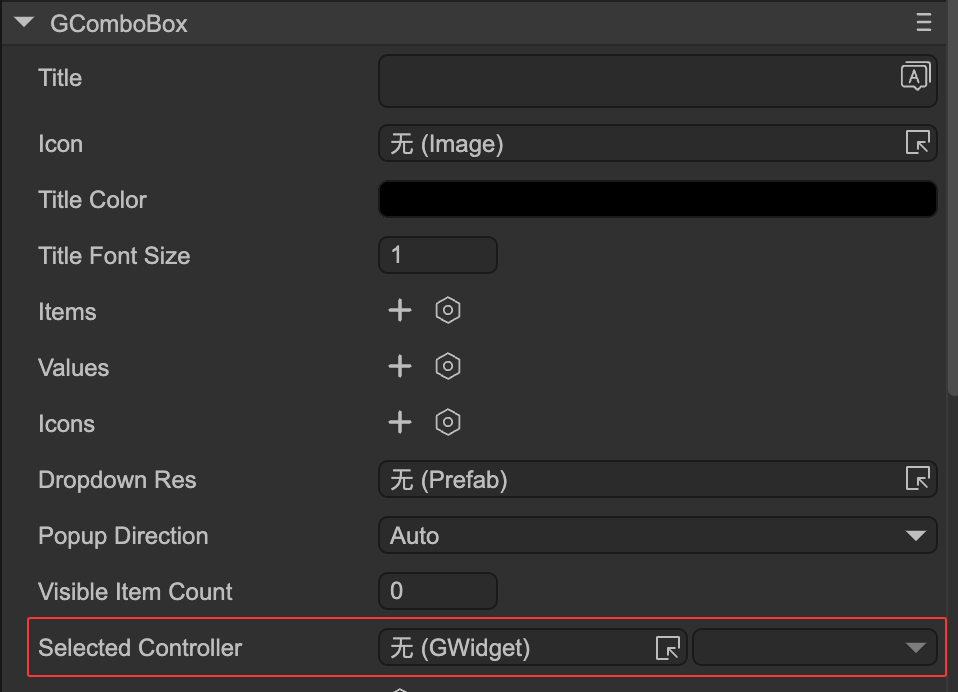Focus the Title Font Size input

tap(437, 255)
